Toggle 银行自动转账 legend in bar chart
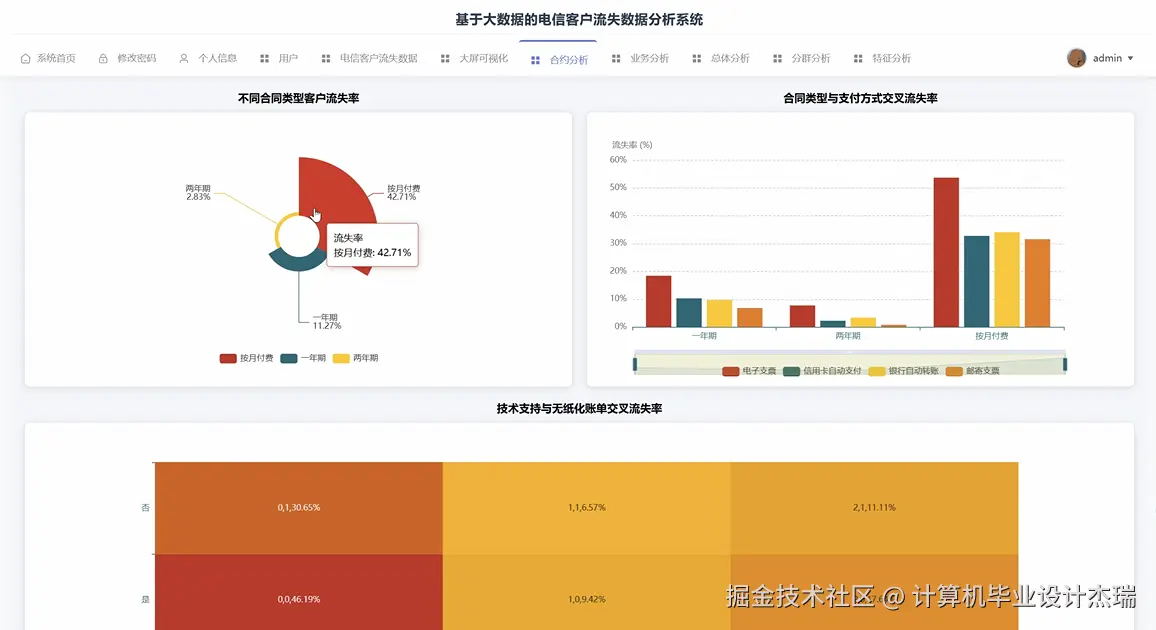Viewport: 1156px width, 630px height. click(x=904, y=371)
